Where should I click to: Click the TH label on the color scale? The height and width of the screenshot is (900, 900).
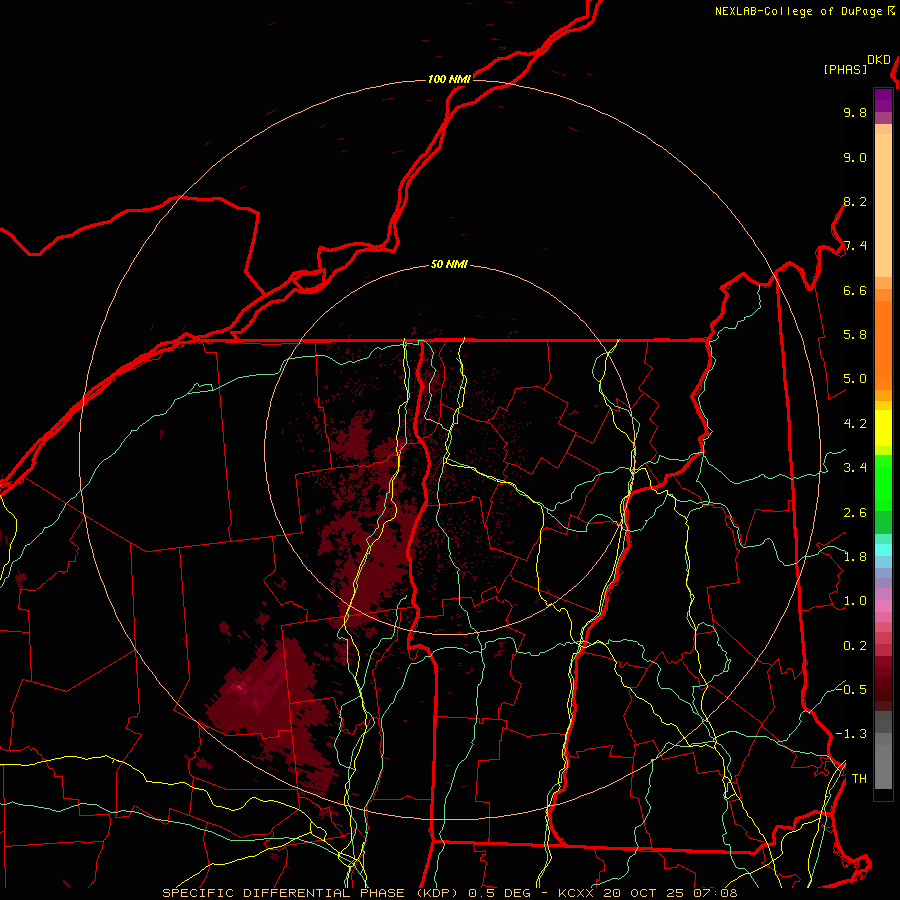tap(859, 778)
